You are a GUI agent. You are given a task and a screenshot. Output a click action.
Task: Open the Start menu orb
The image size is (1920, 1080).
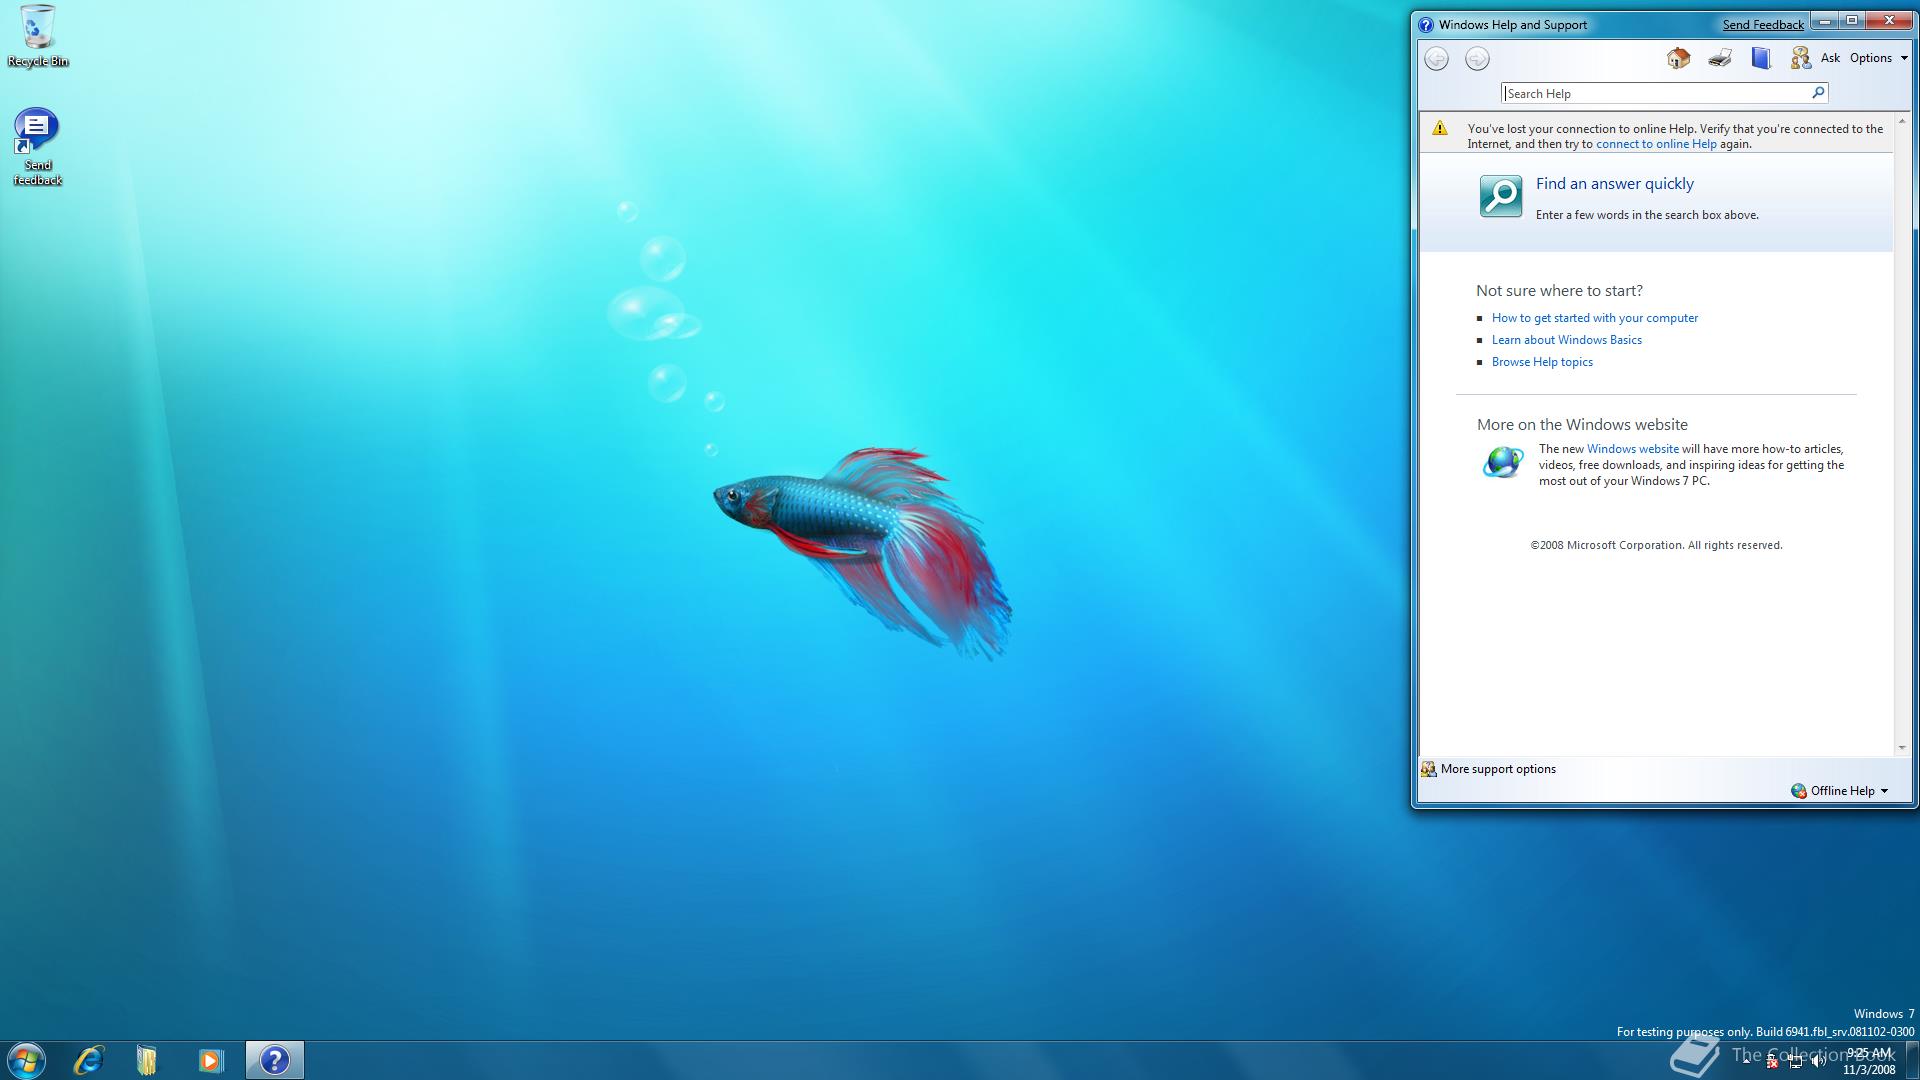point(26,1060)
